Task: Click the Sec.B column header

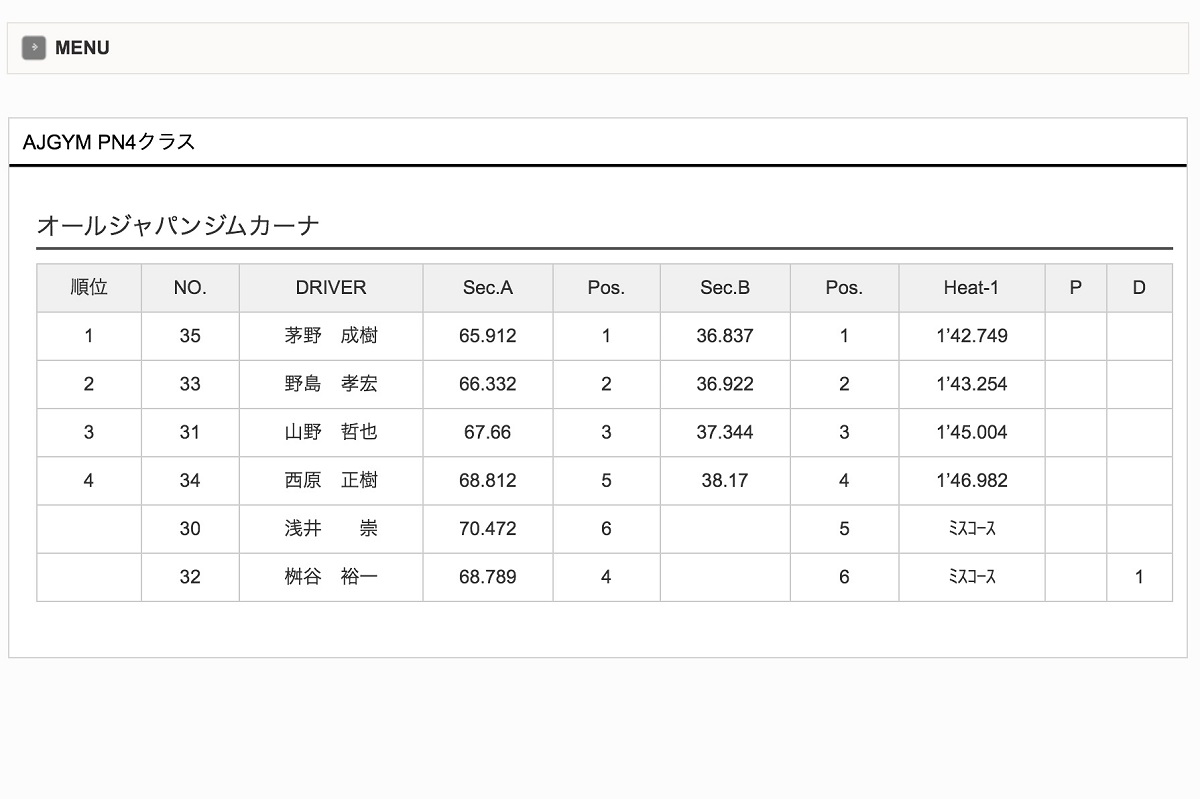Action: pyautogui.click(x=725, y=288)
